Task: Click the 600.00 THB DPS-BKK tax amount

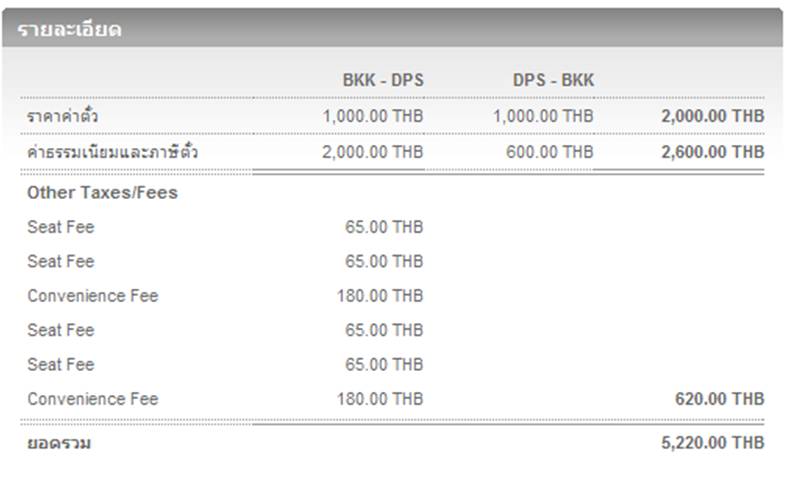Action: coord(550,152)
